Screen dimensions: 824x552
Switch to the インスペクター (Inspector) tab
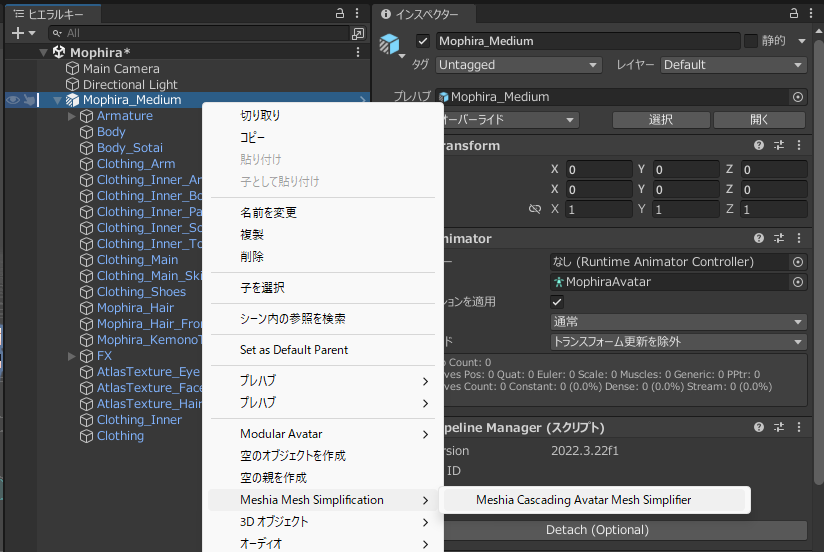point(426,14)
